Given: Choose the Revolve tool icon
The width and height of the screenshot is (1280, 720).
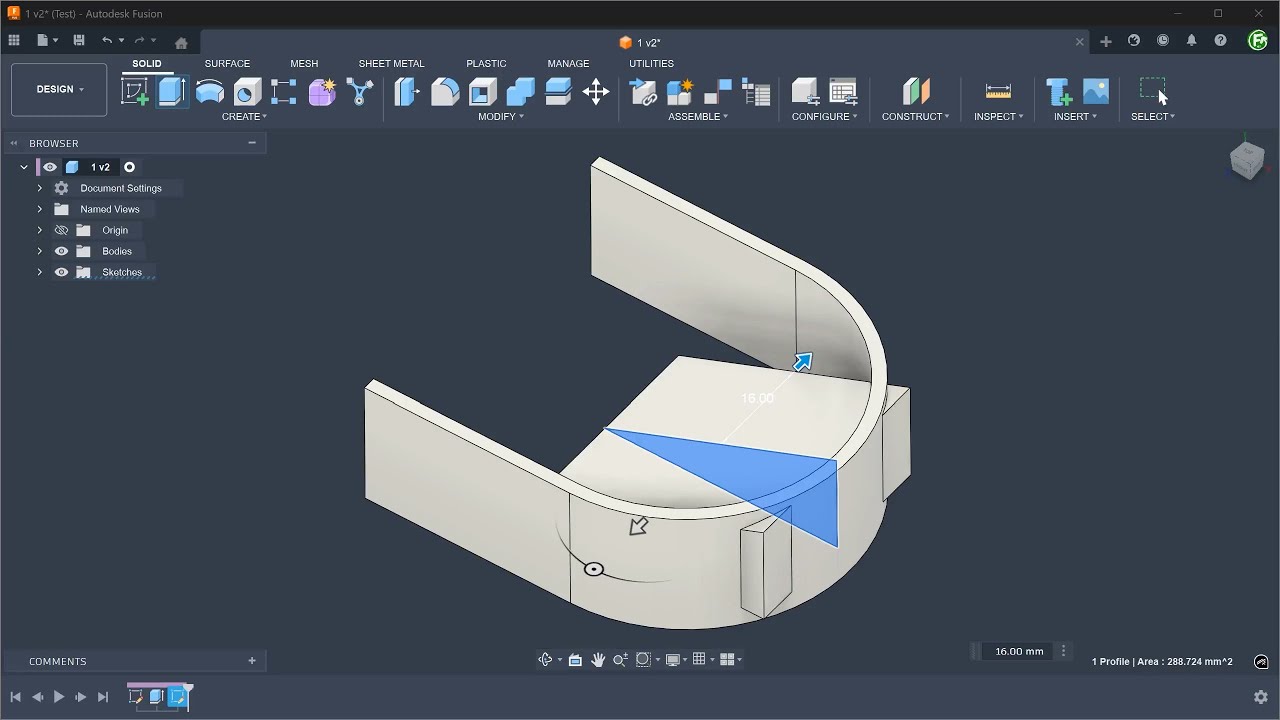Looking at the screenshot, I should pos(210,92).
